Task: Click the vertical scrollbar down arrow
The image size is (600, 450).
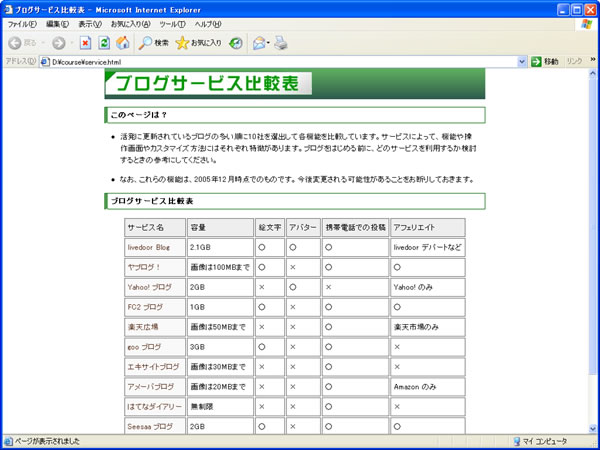Action: click(593, 426)
